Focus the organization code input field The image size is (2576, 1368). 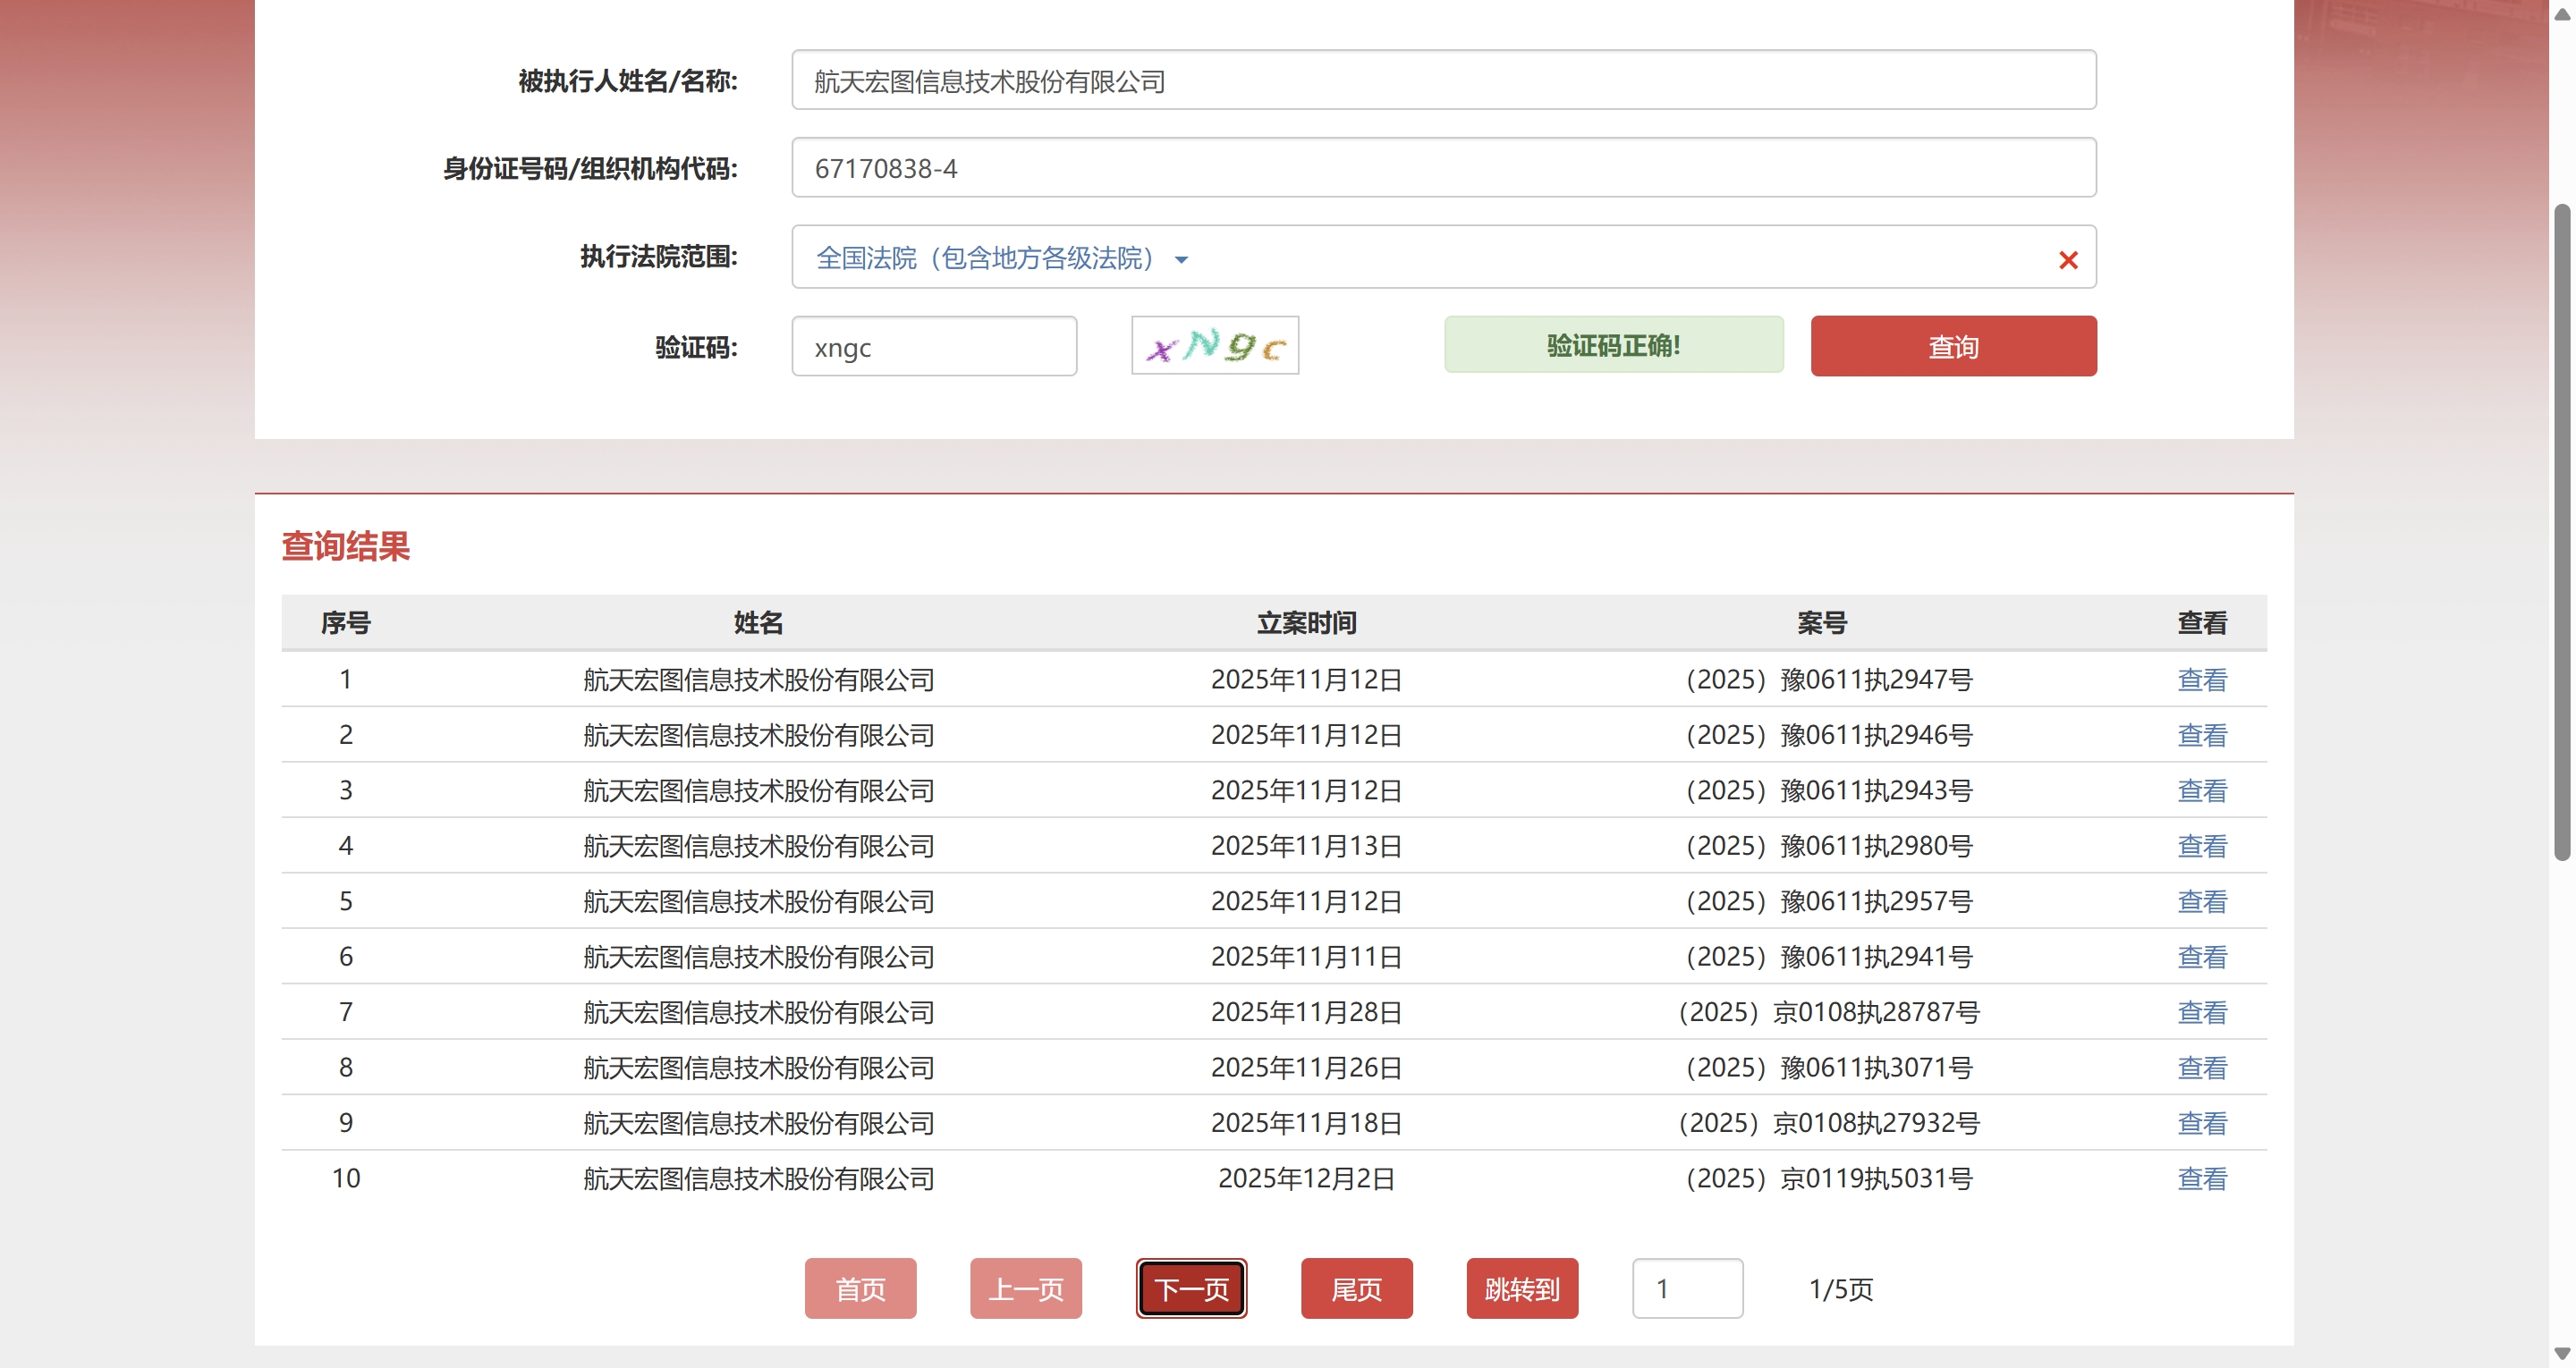[1443, 168]
